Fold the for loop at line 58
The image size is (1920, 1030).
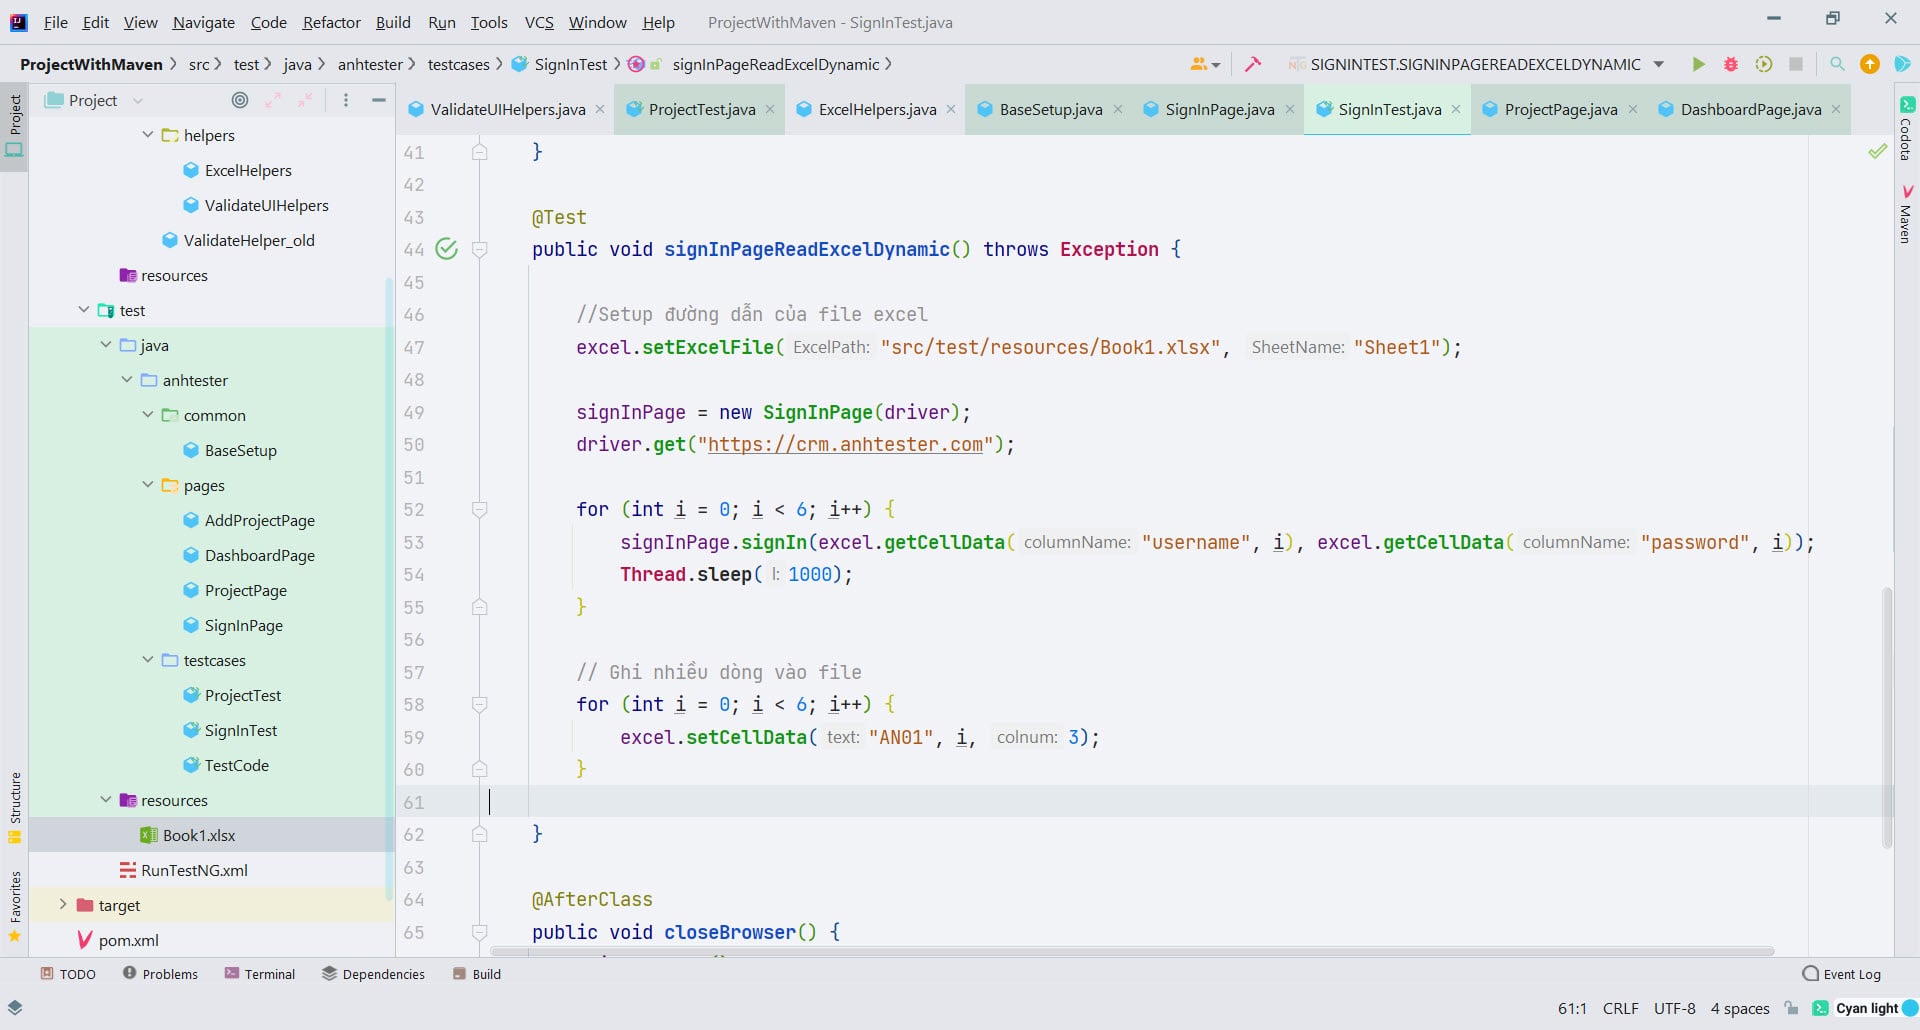pyautogui.click(x=480, y=704)
